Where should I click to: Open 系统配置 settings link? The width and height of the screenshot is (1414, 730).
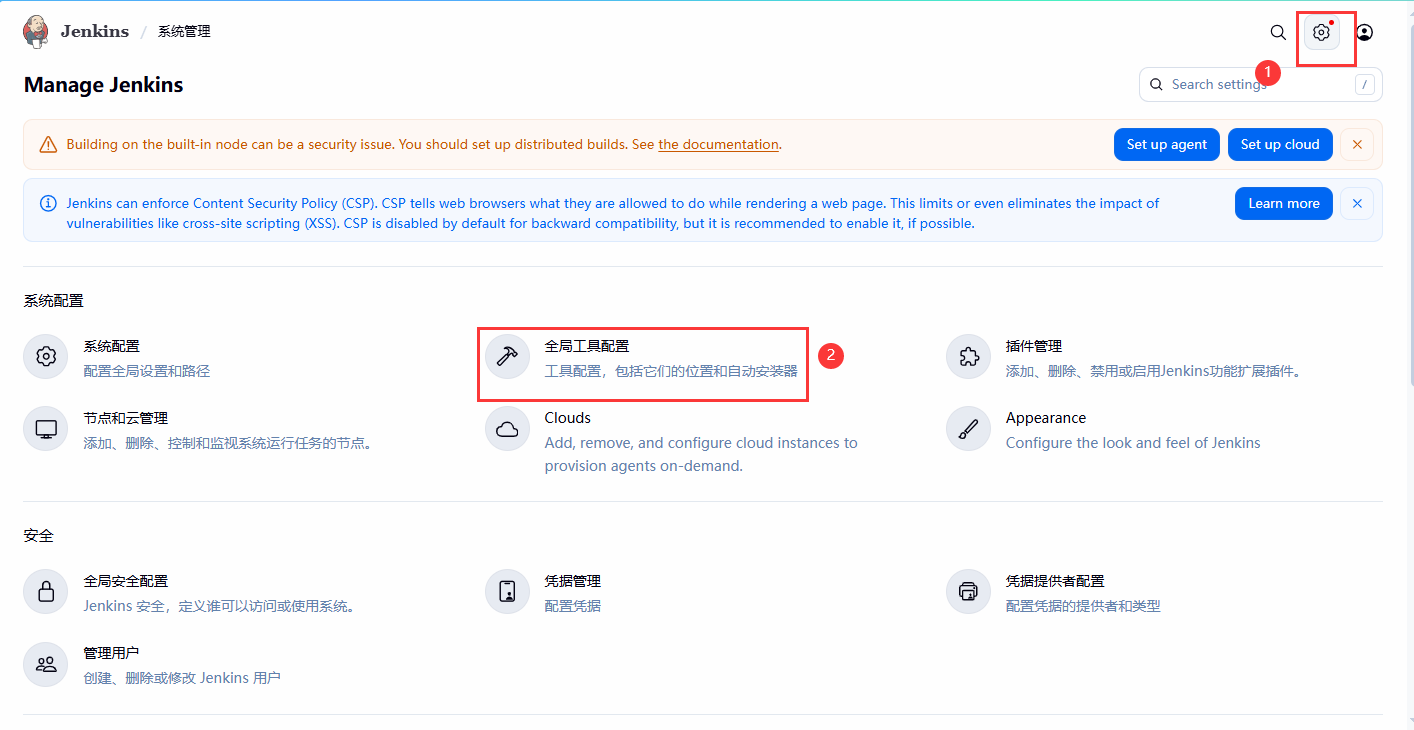click(111, 346)
